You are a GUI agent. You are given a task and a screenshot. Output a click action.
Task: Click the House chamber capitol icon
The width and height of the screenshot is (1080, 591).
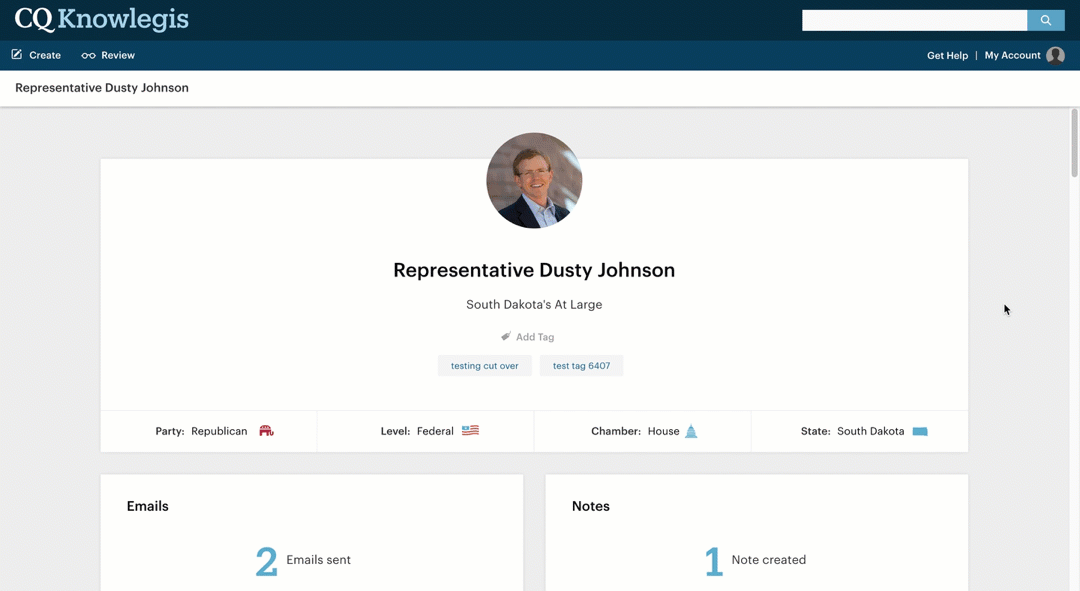690,431
